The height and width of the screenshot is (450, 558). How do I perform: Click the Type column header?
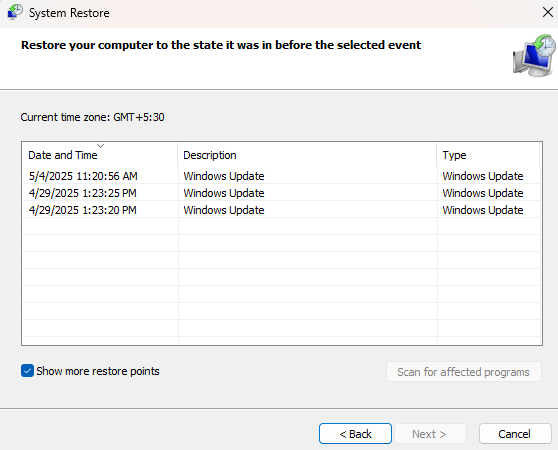tap(488, 155)
